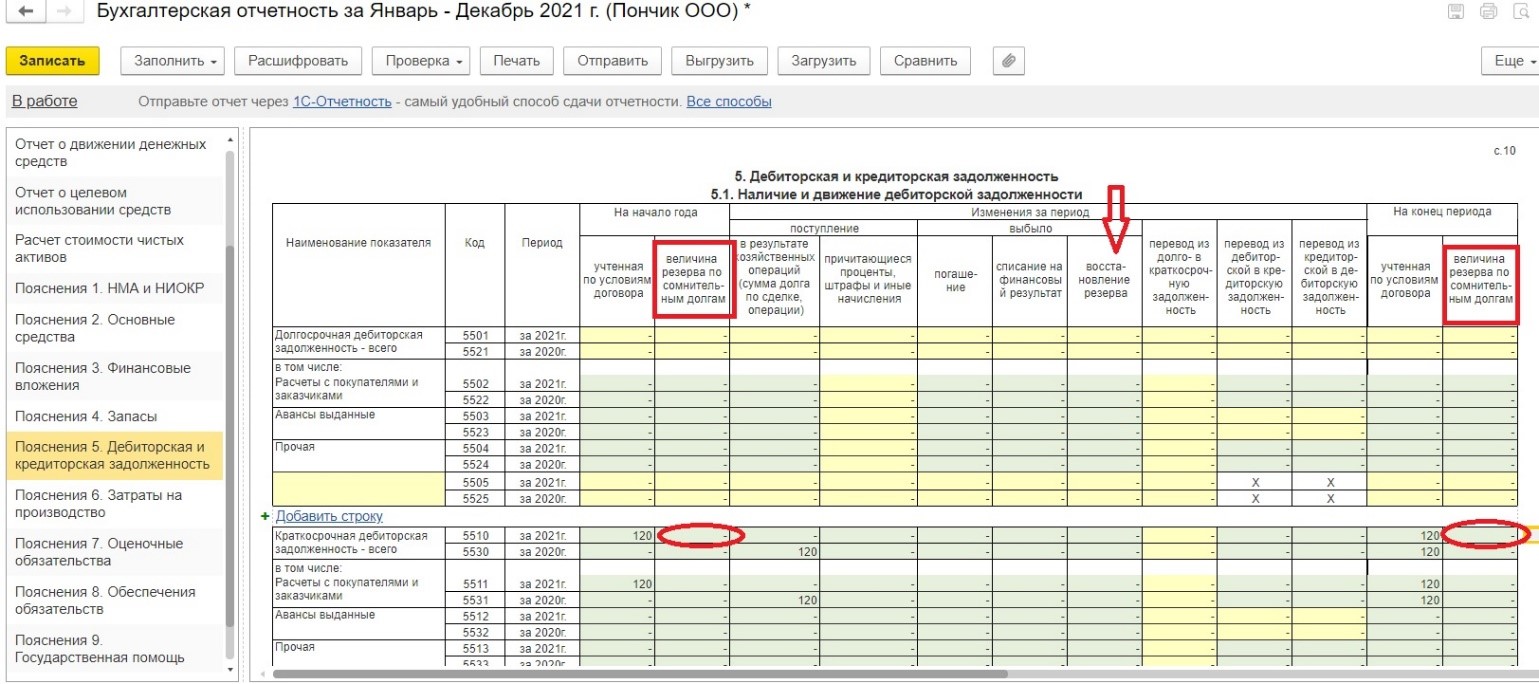Select the code cell 5503
This screenshot has width=1539, height=684.
pos(475,415)
